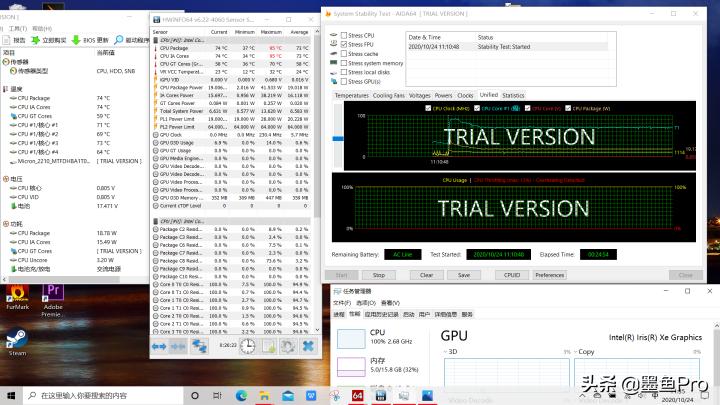Collapse the 功耗 power tree group

[x=5, y=223]
